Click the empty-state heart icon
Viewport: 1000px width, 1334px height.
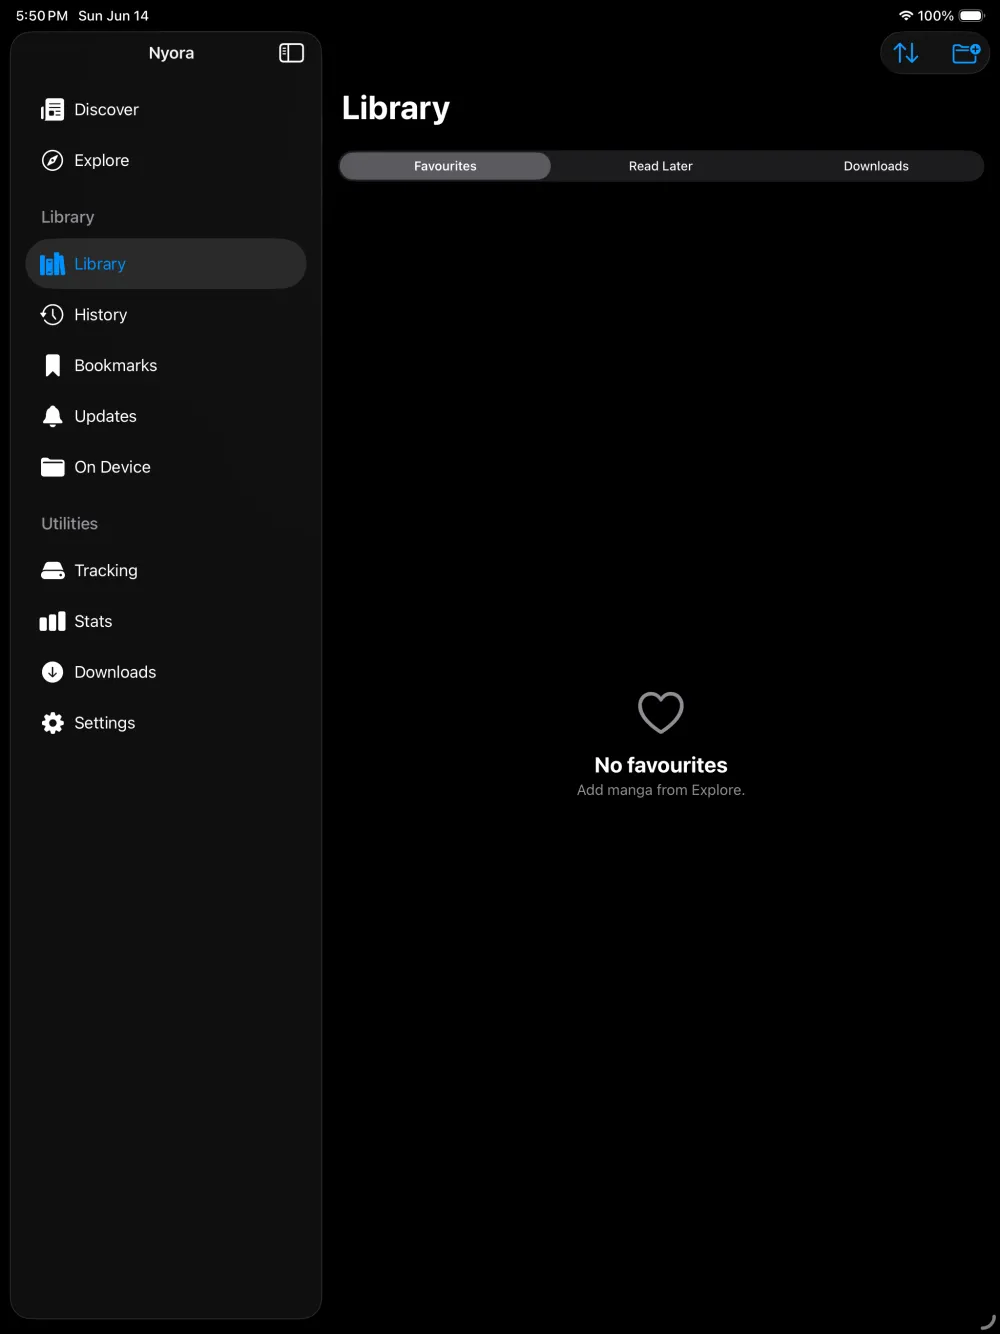[x=661, y=712]
